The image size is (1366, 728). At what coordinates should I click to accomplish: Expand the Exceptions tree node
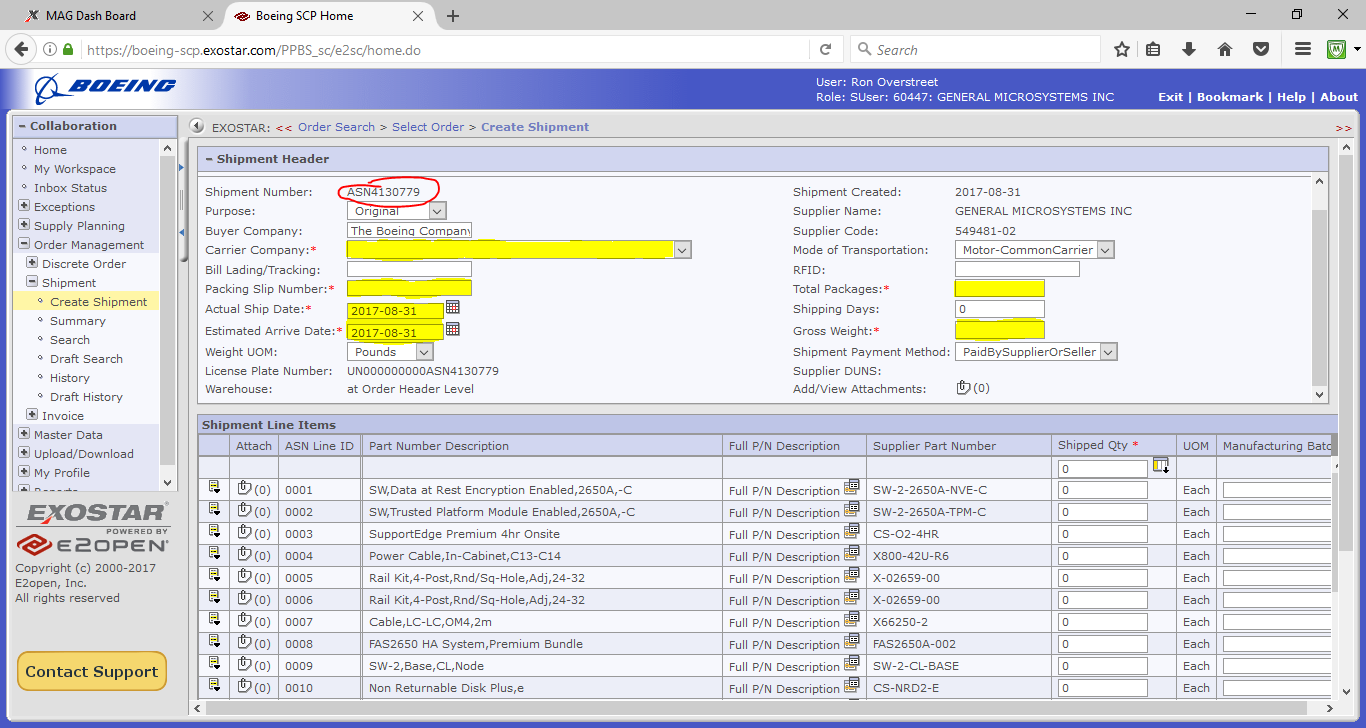tap(24, 206)
